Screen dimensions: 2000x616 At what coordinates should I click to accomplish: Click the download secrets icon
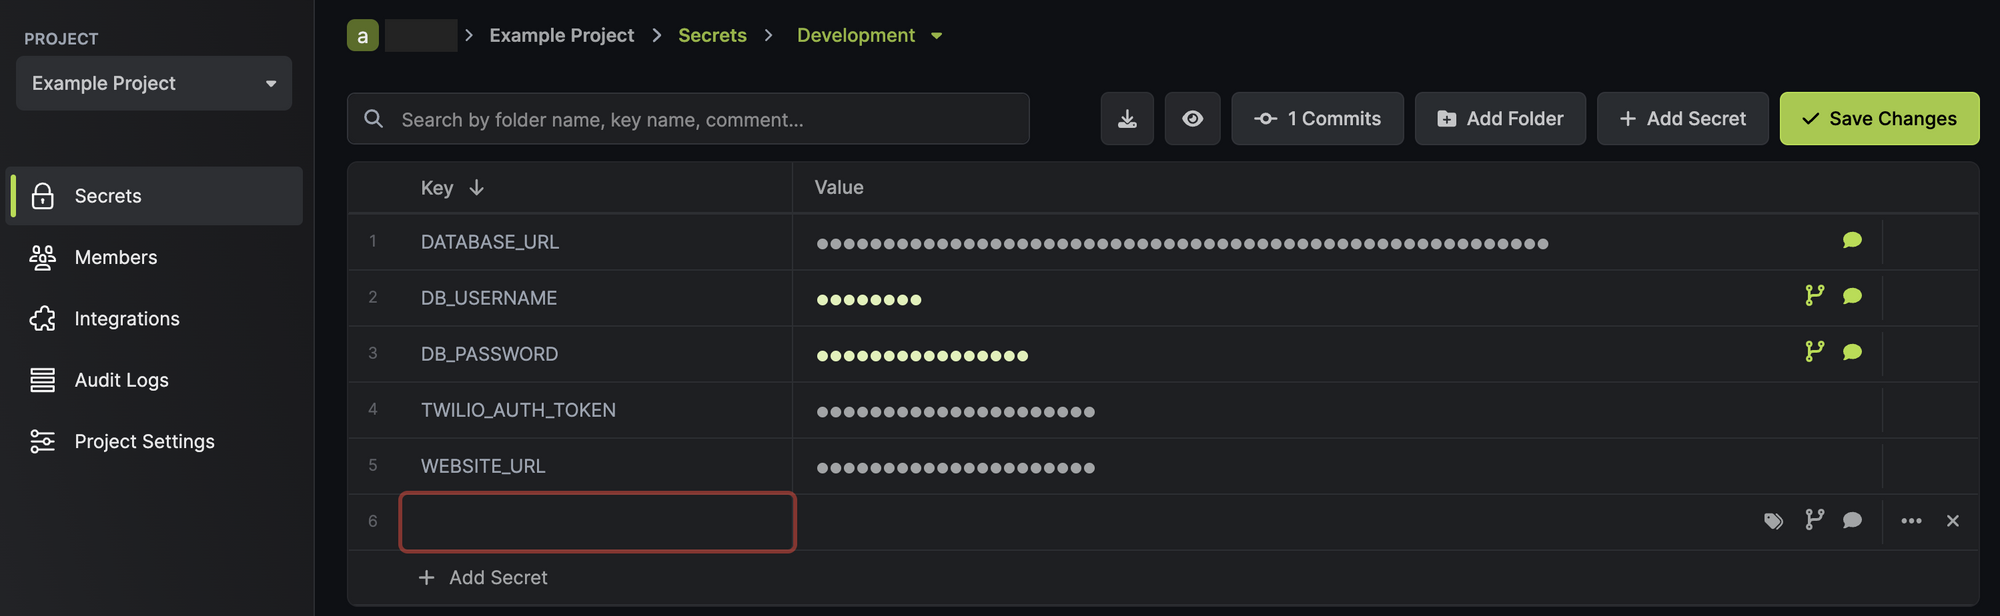tap(1127, 119)
